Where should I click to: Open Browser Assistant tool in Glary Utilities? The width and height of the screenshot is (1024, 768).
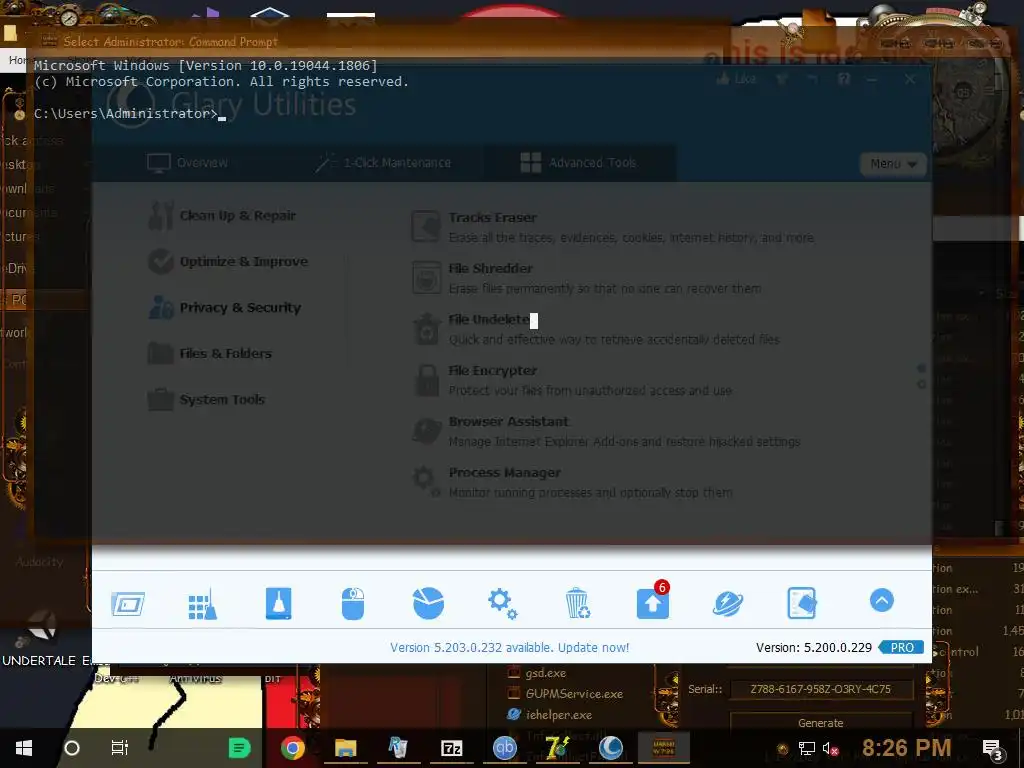[508, 421]
